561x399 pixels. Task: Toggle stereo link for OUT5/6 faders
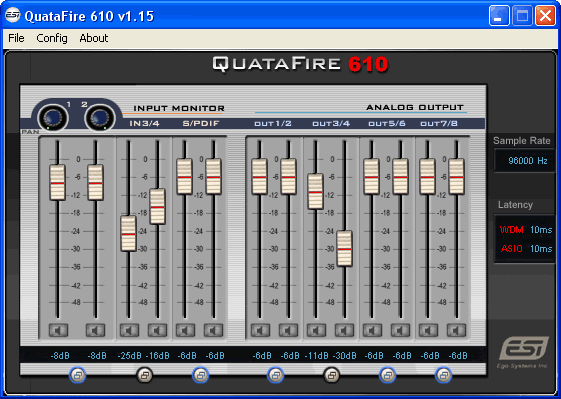(387, 375)
